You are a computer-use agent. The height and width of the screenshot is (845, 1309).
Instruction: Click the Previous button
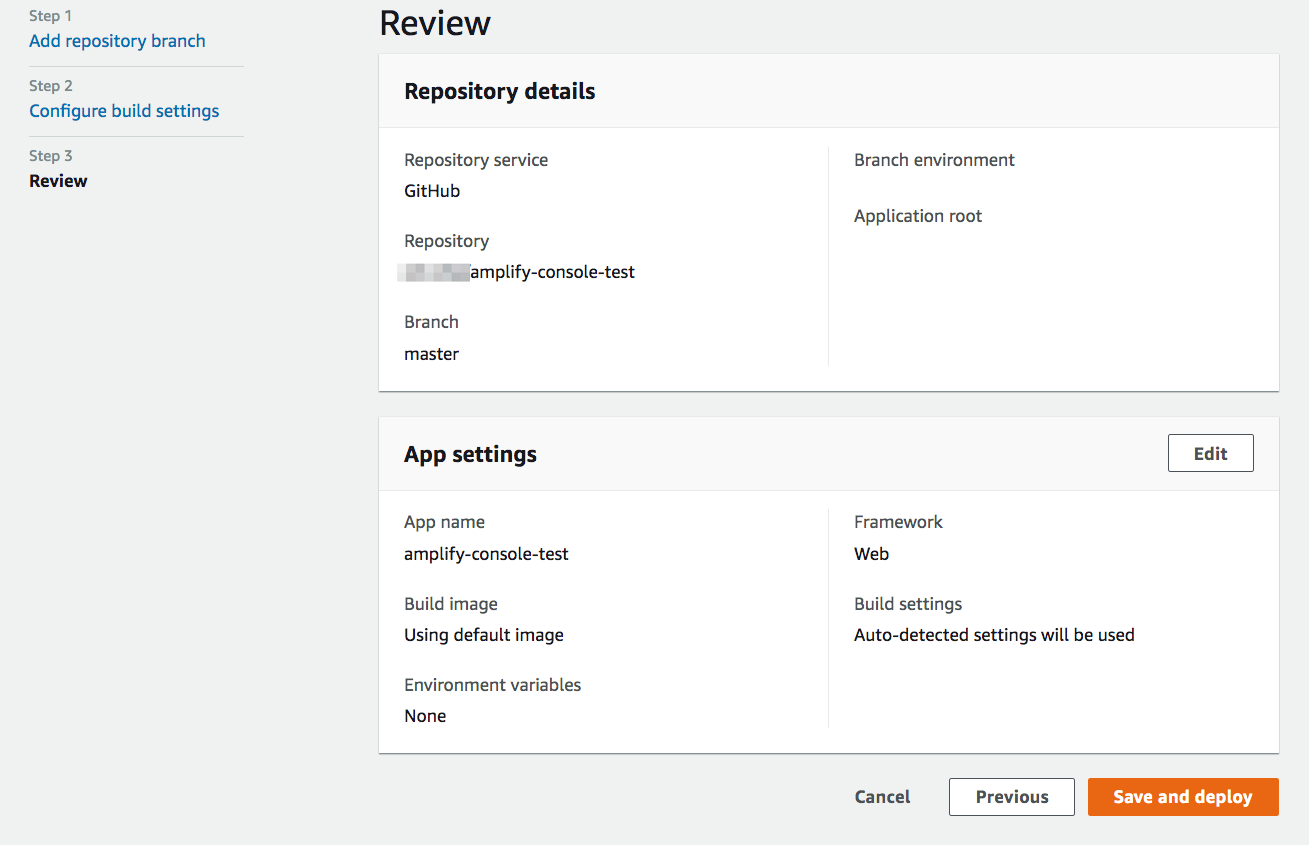pyautogui.click(x=1011, y=797)
